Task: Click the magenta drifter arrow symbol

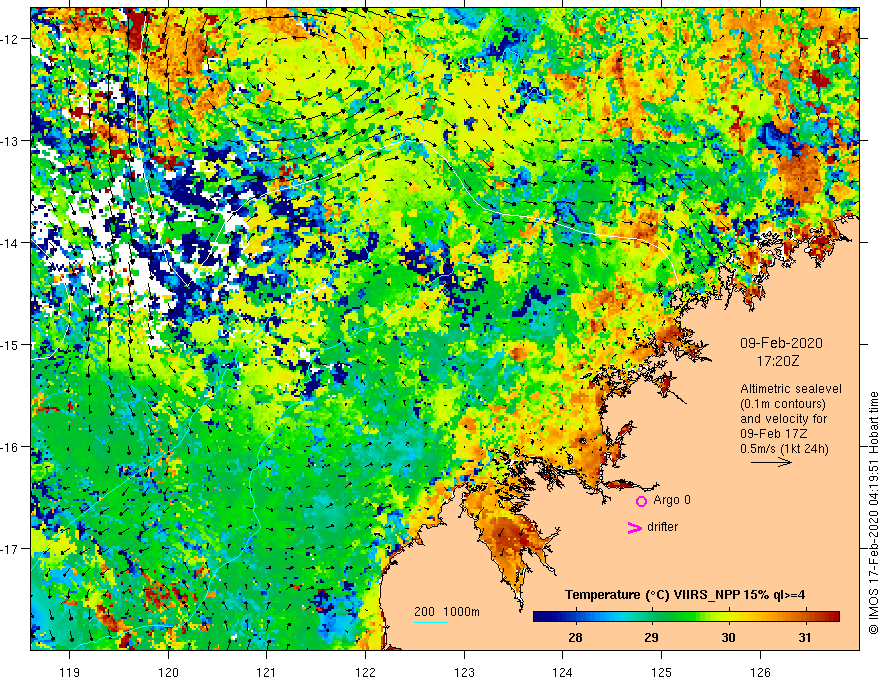Action: tap(634, 527)
